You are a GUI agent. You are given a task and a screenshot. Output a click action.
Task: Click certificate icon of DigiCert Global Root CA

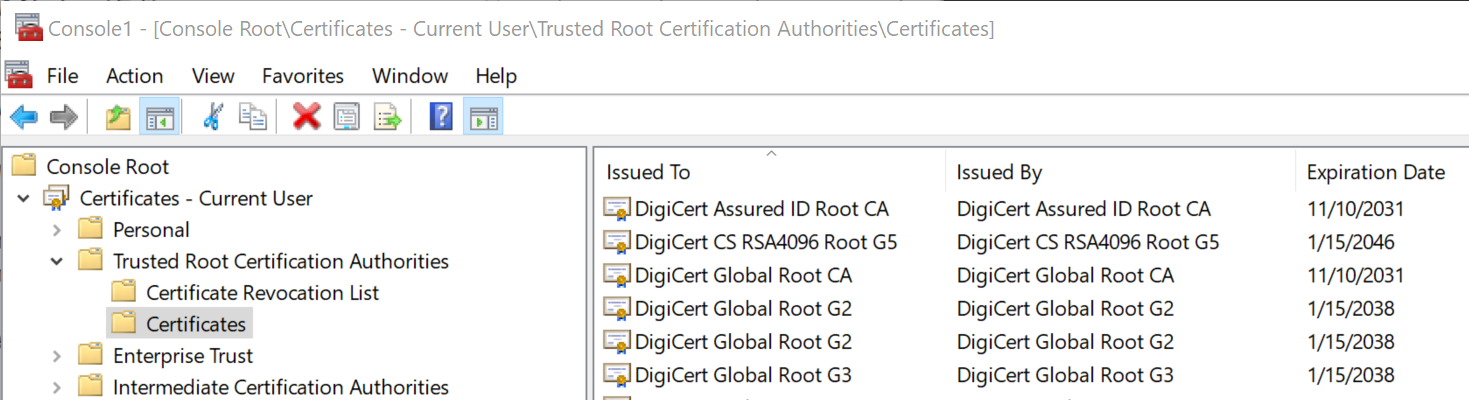tap(617, 275)
